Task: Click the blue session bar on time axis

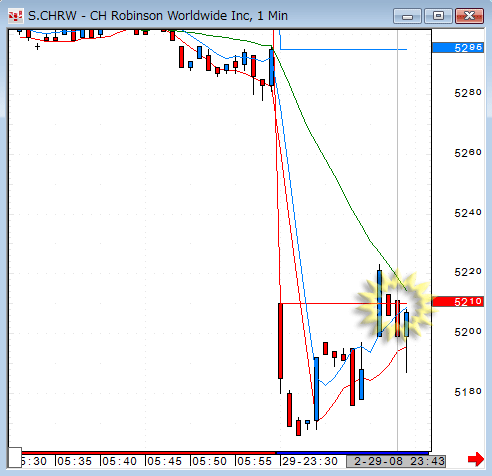Action: (353, 453)
